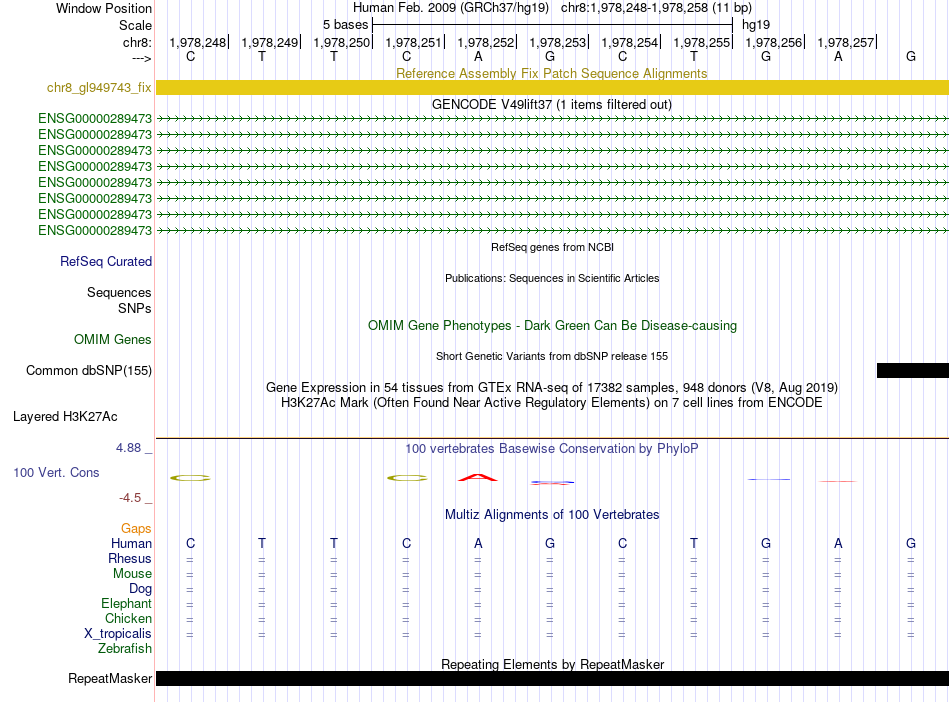Click the Dog species row label
The height and width of the screenshot is (702, 950).
click(140, 589)
